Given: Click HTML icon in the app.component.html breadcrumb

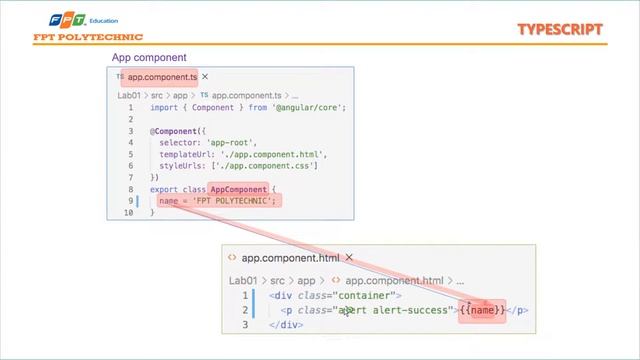Looking at the screenshot, I should [336, 280].
